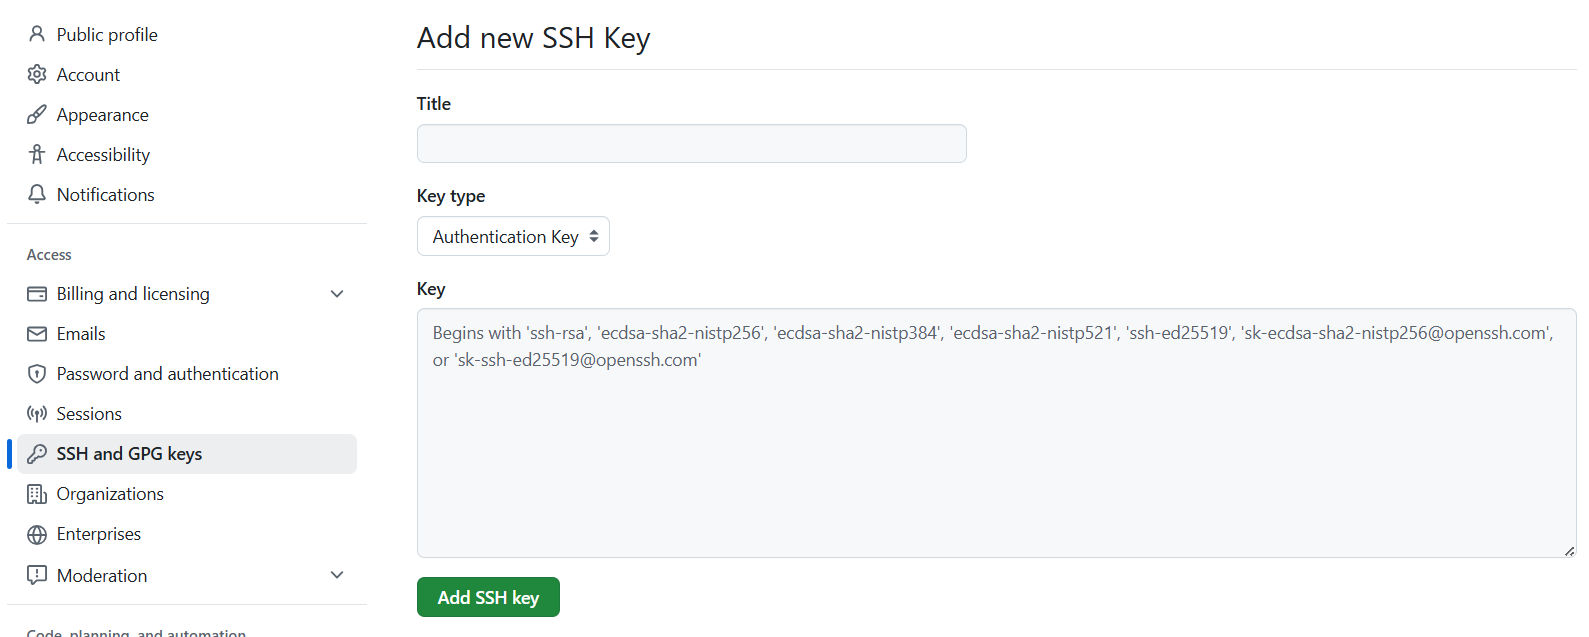Select the Sessions broadcast icon
Viewport: 1589px width, 637px height.
coord(37,413)
